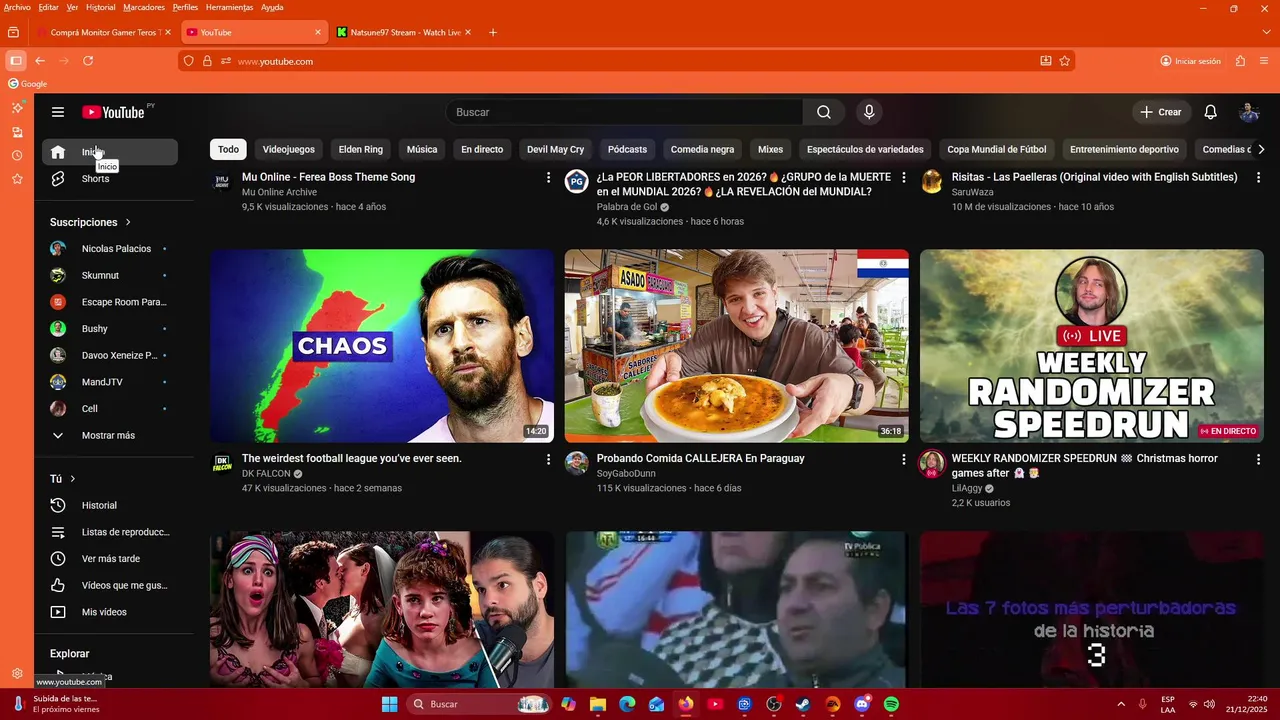Open the Archivo menu
The image size is (1280, 720).
point(17,7)
